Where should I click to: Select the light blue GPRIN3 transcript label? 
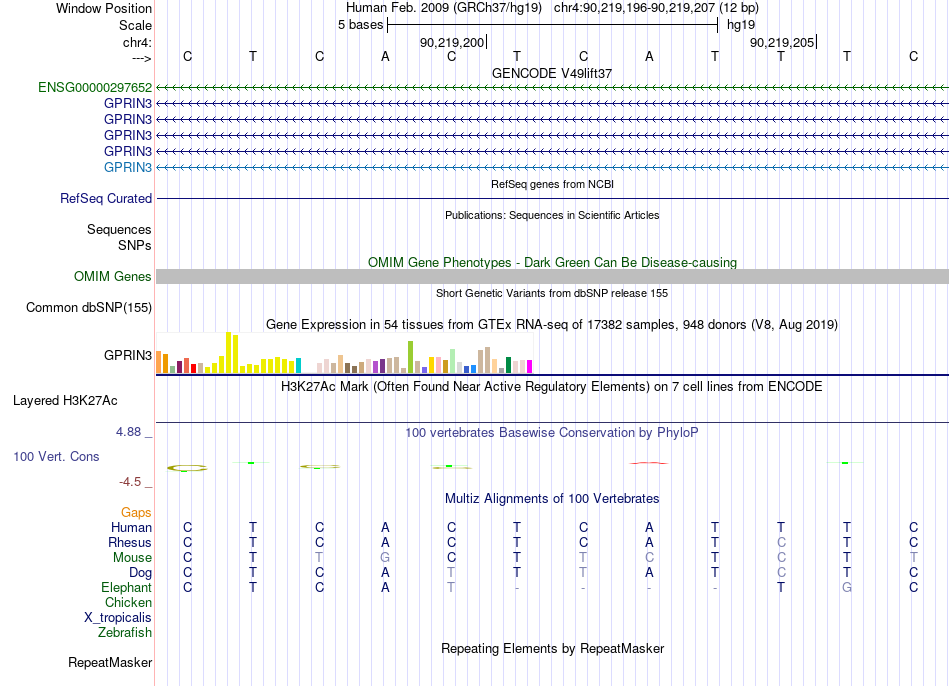pos(128,167)
